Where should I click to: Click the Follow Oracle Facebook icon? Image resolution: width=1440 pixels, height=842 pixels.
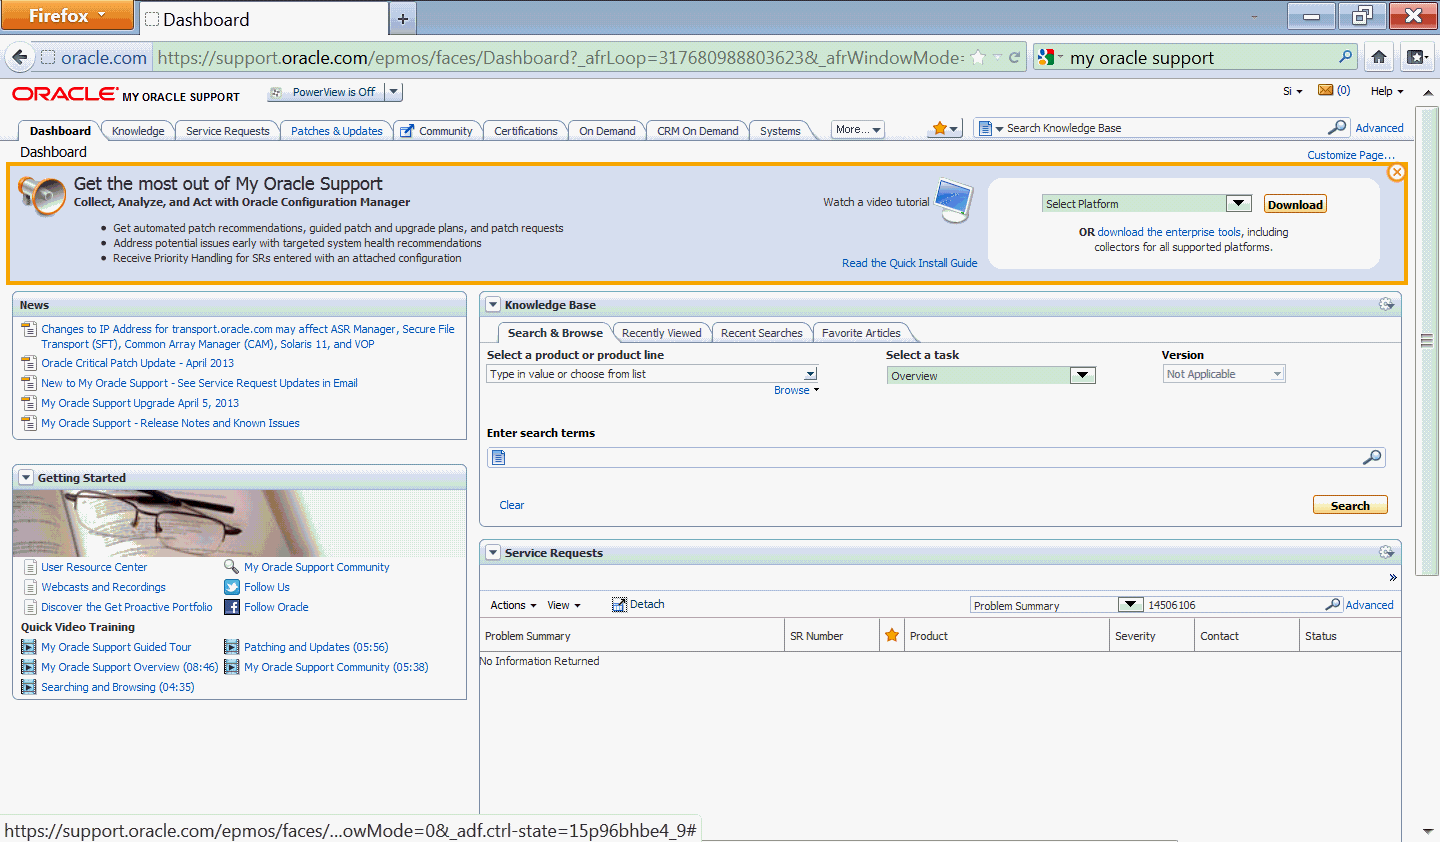click(x=232, y=607)
